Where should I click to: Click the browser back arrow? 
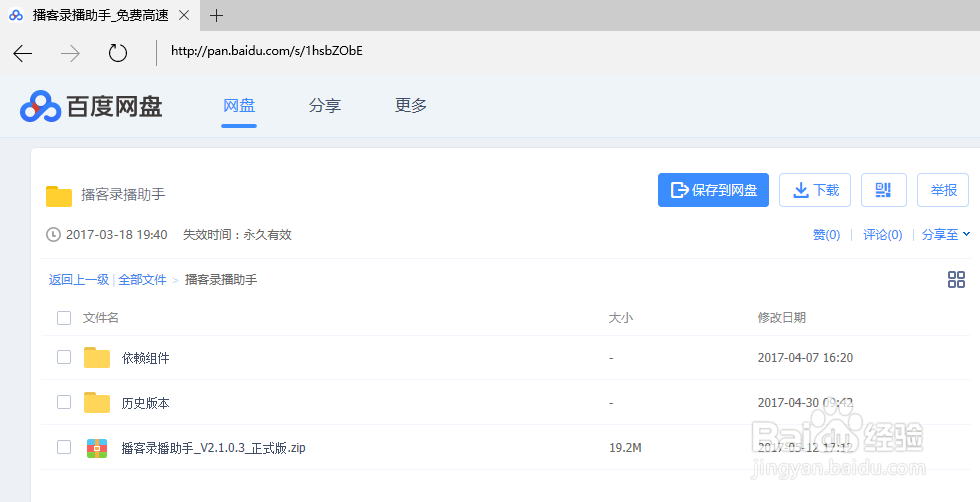[x=22, y=54]
